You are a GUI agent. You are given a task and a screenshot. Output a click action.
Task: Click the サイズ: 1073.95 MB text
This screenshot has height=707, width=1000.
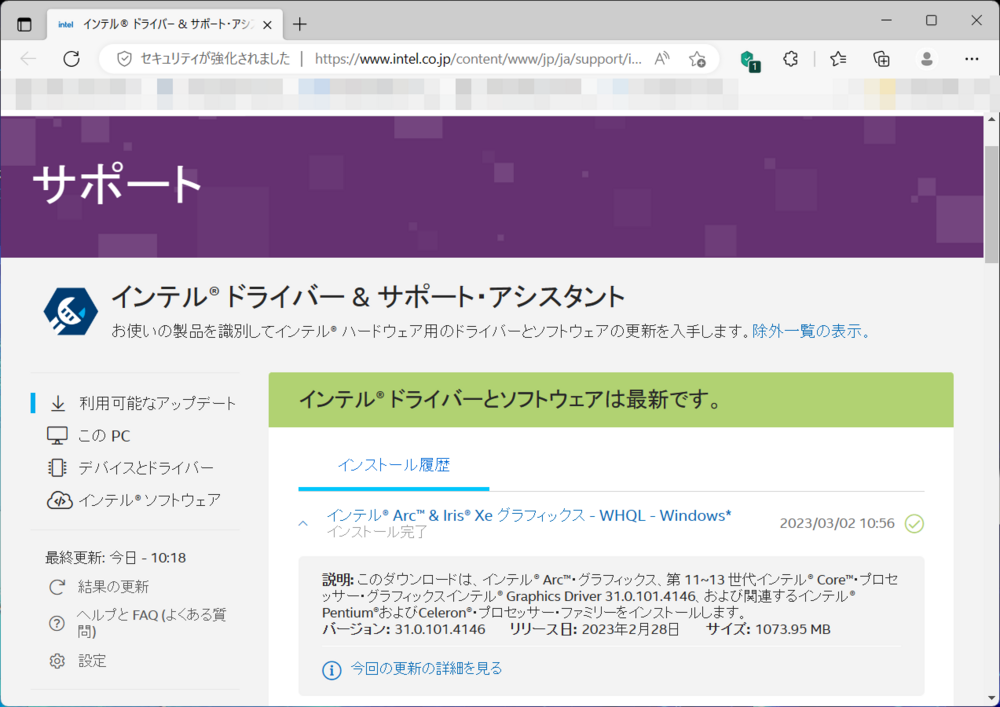768,629
